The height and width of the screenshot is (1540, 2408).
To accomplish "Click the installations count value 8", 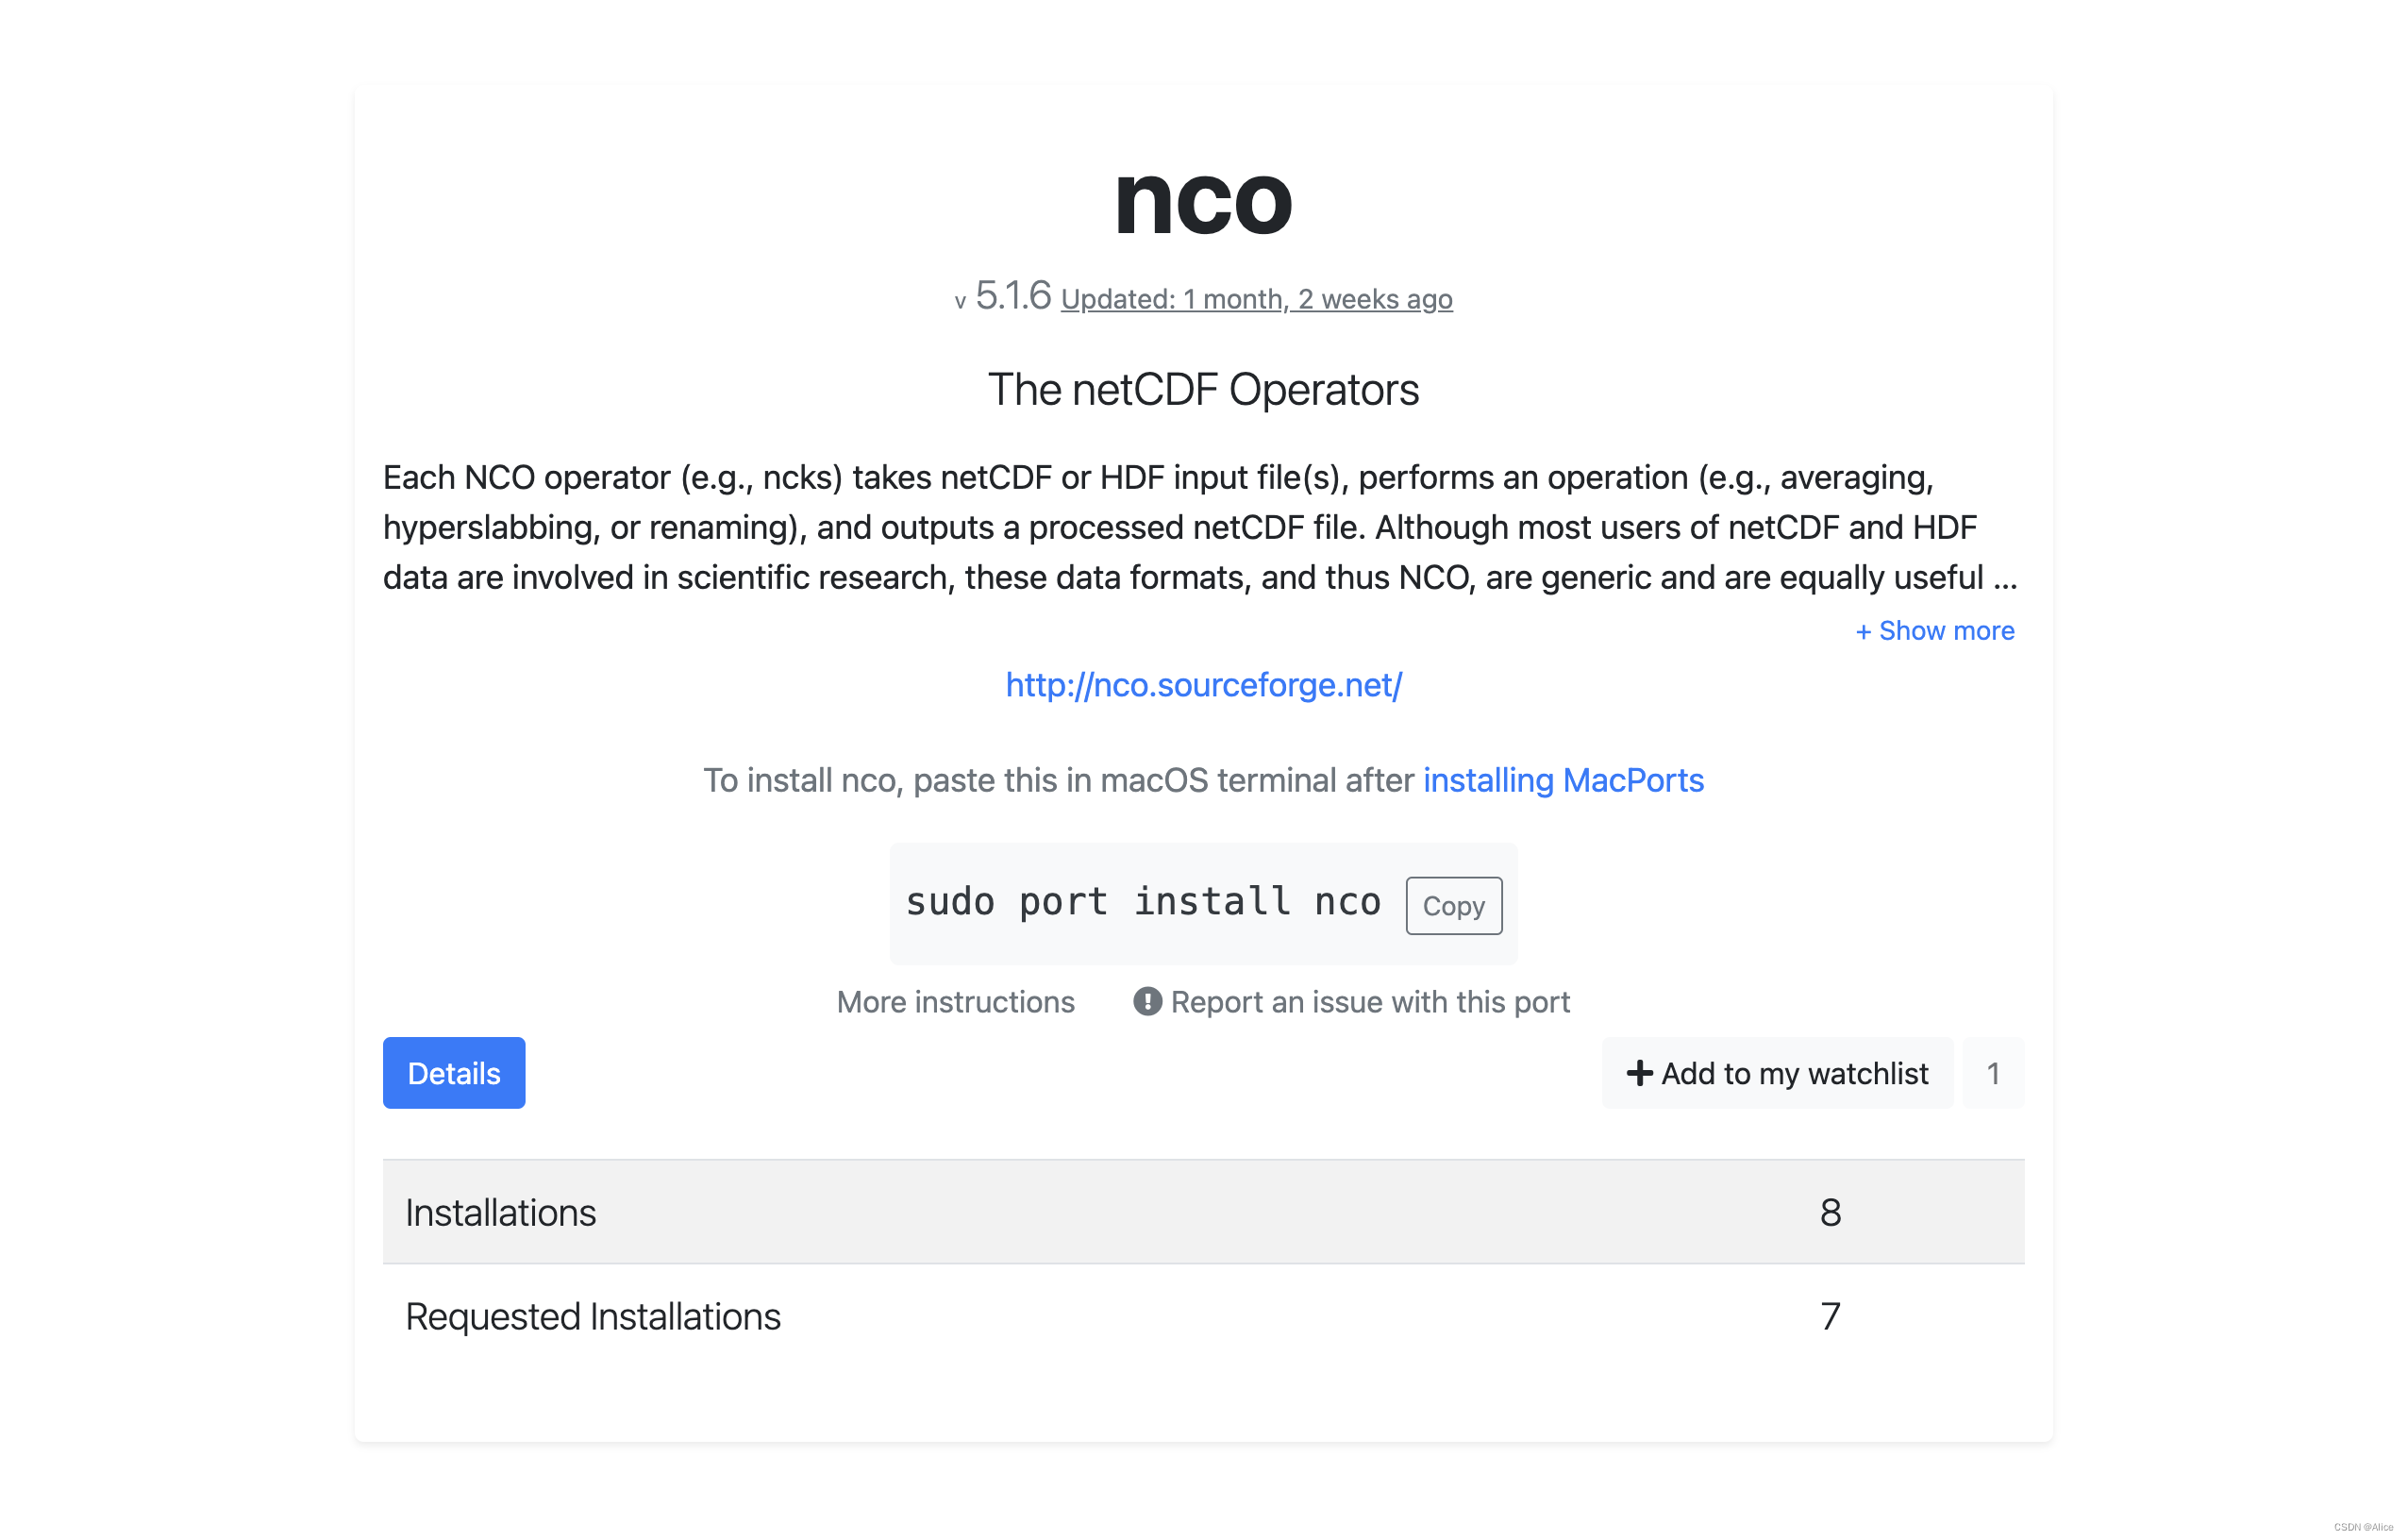I will click(1830, 1212).
